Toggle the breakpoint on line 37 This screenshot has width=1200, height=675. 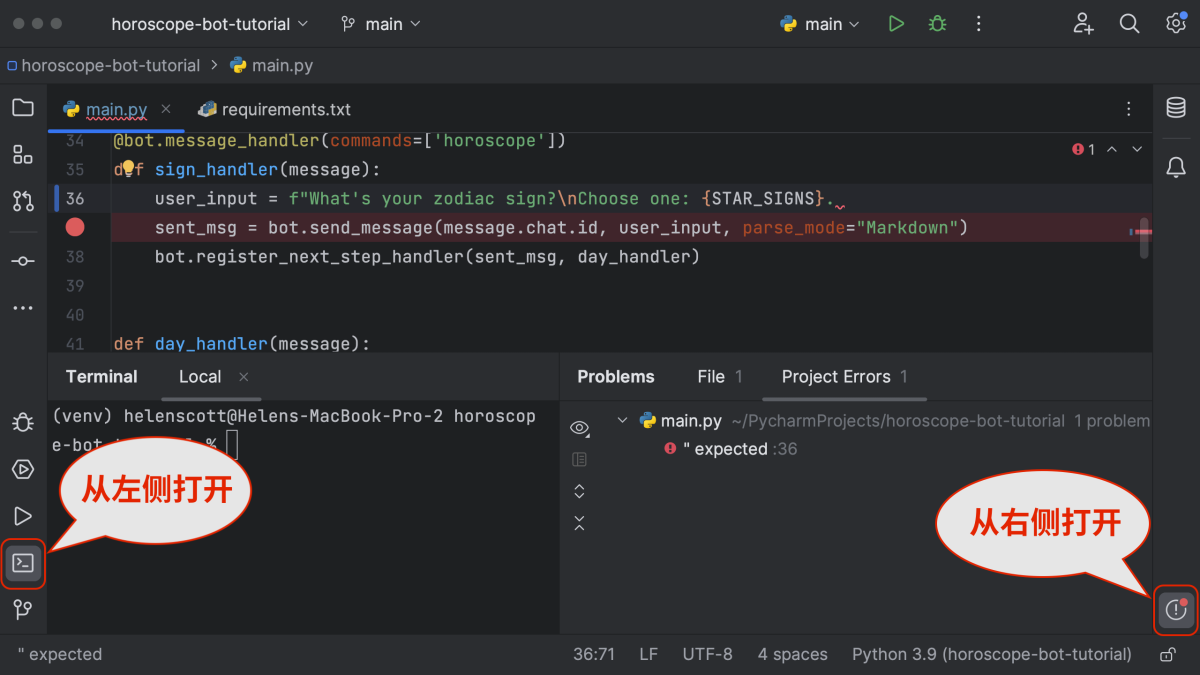(x=75, y=227)
